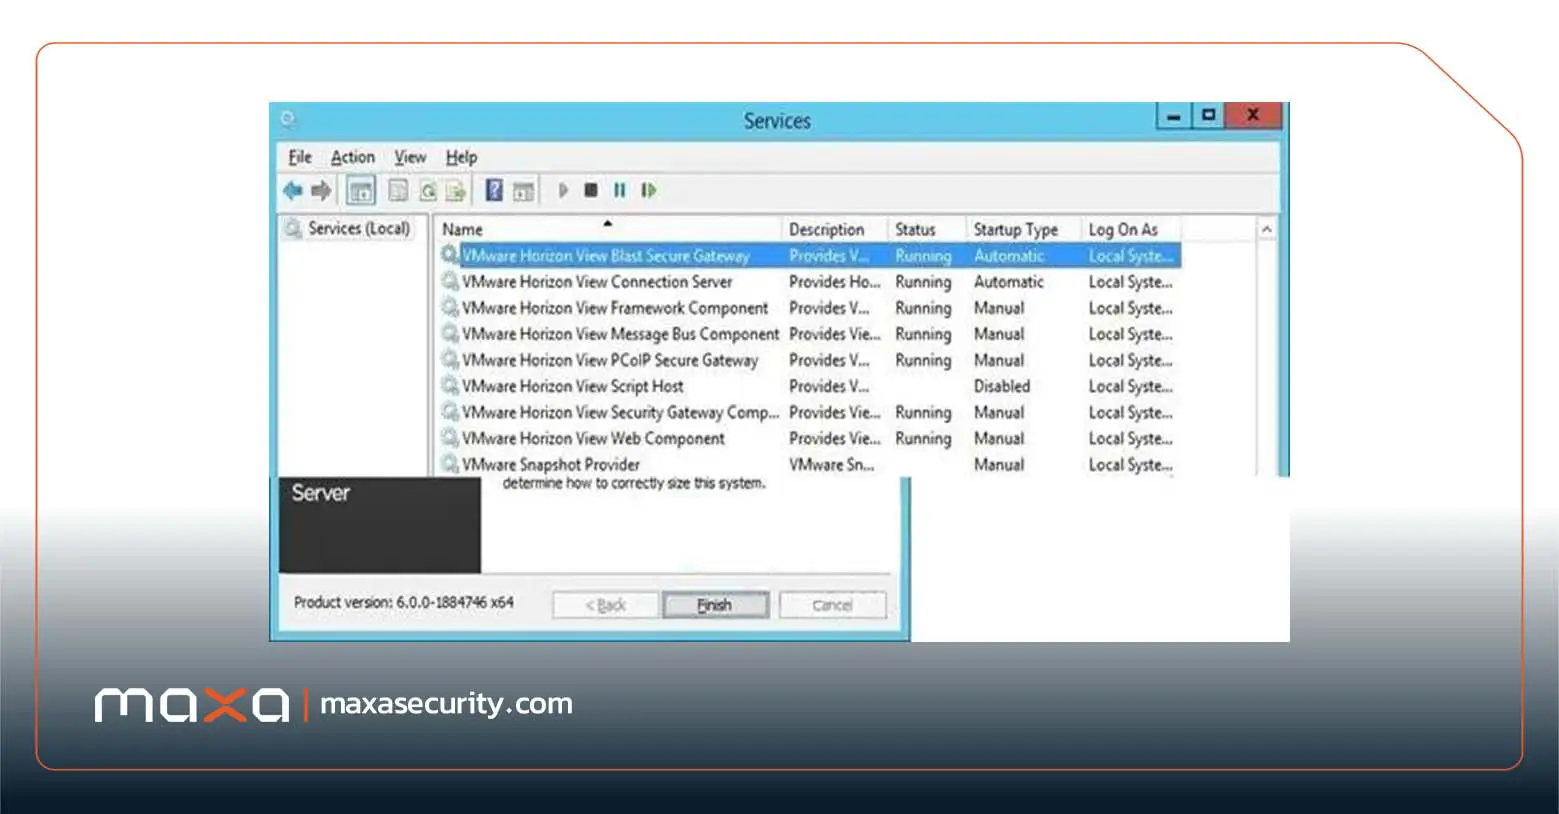Select VMware Horizon View Script Host row

click(x=810, y=385)
